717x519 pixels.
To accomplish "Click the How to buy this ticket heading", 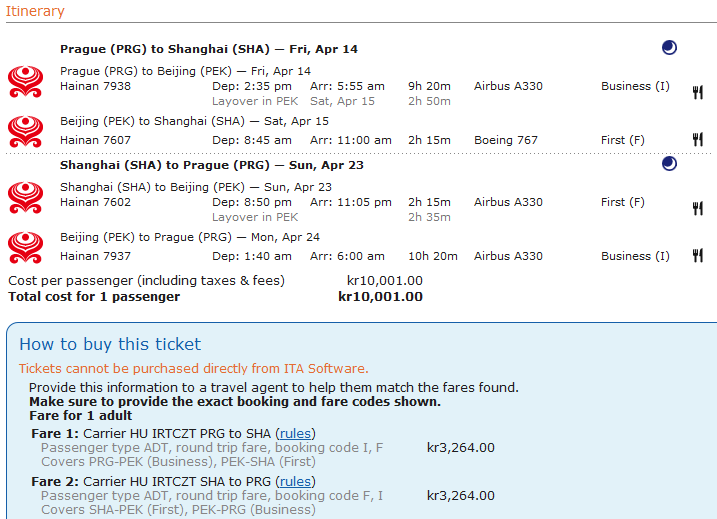I will pyautogui.click(x=110, y=345).
